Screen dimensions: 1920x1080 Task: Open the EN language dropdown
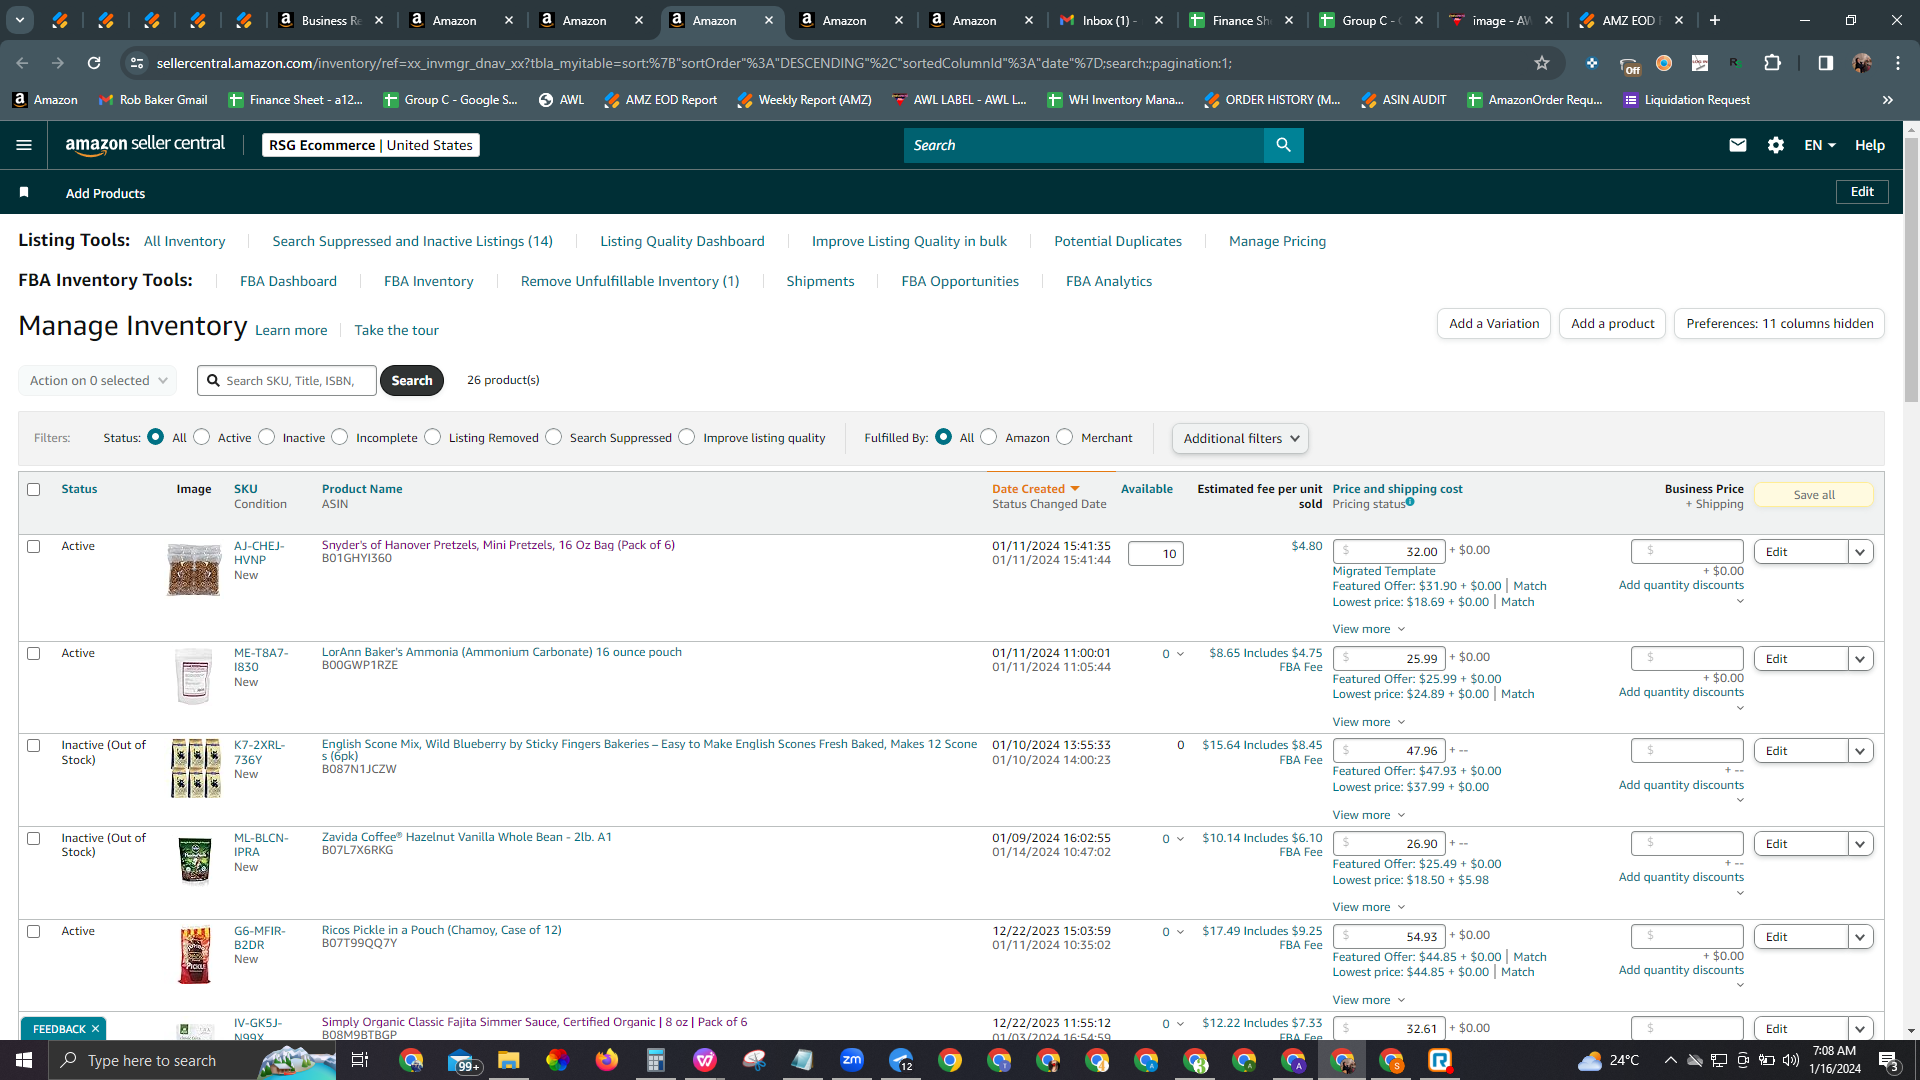1820,145
